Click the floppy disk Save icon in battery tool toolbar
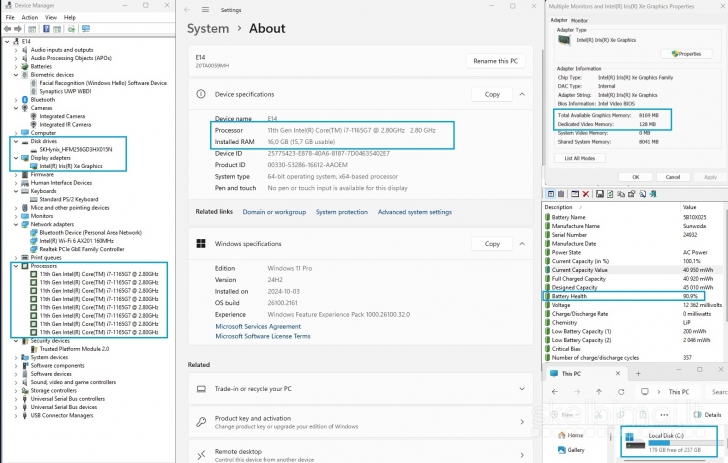 click(x=599, y=194)
